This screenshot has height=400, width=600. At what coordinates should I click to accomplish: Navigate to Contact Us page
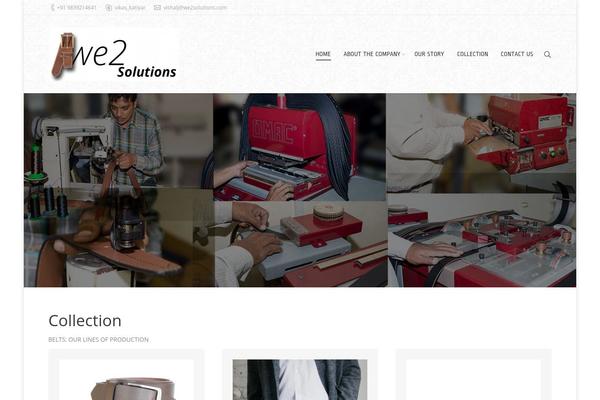(517, 54)
